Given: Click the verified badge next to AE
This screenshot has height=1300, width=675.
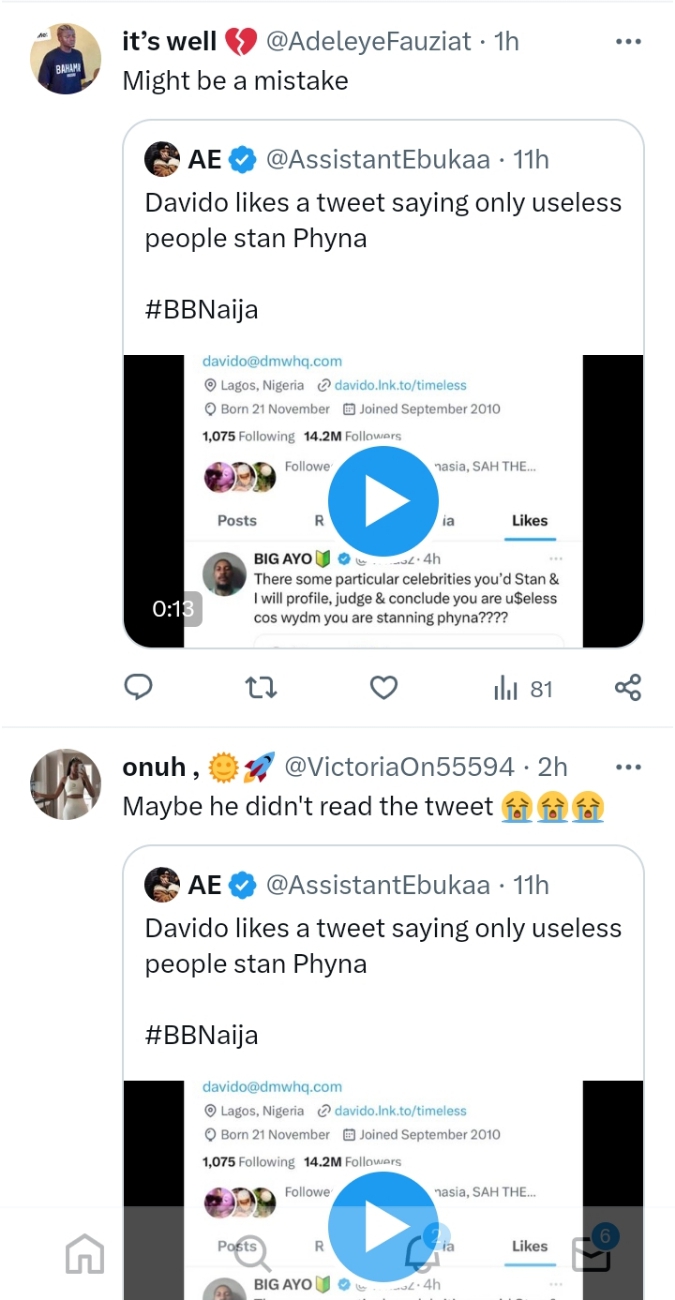Looking at the screenshot, I should 242,158.
